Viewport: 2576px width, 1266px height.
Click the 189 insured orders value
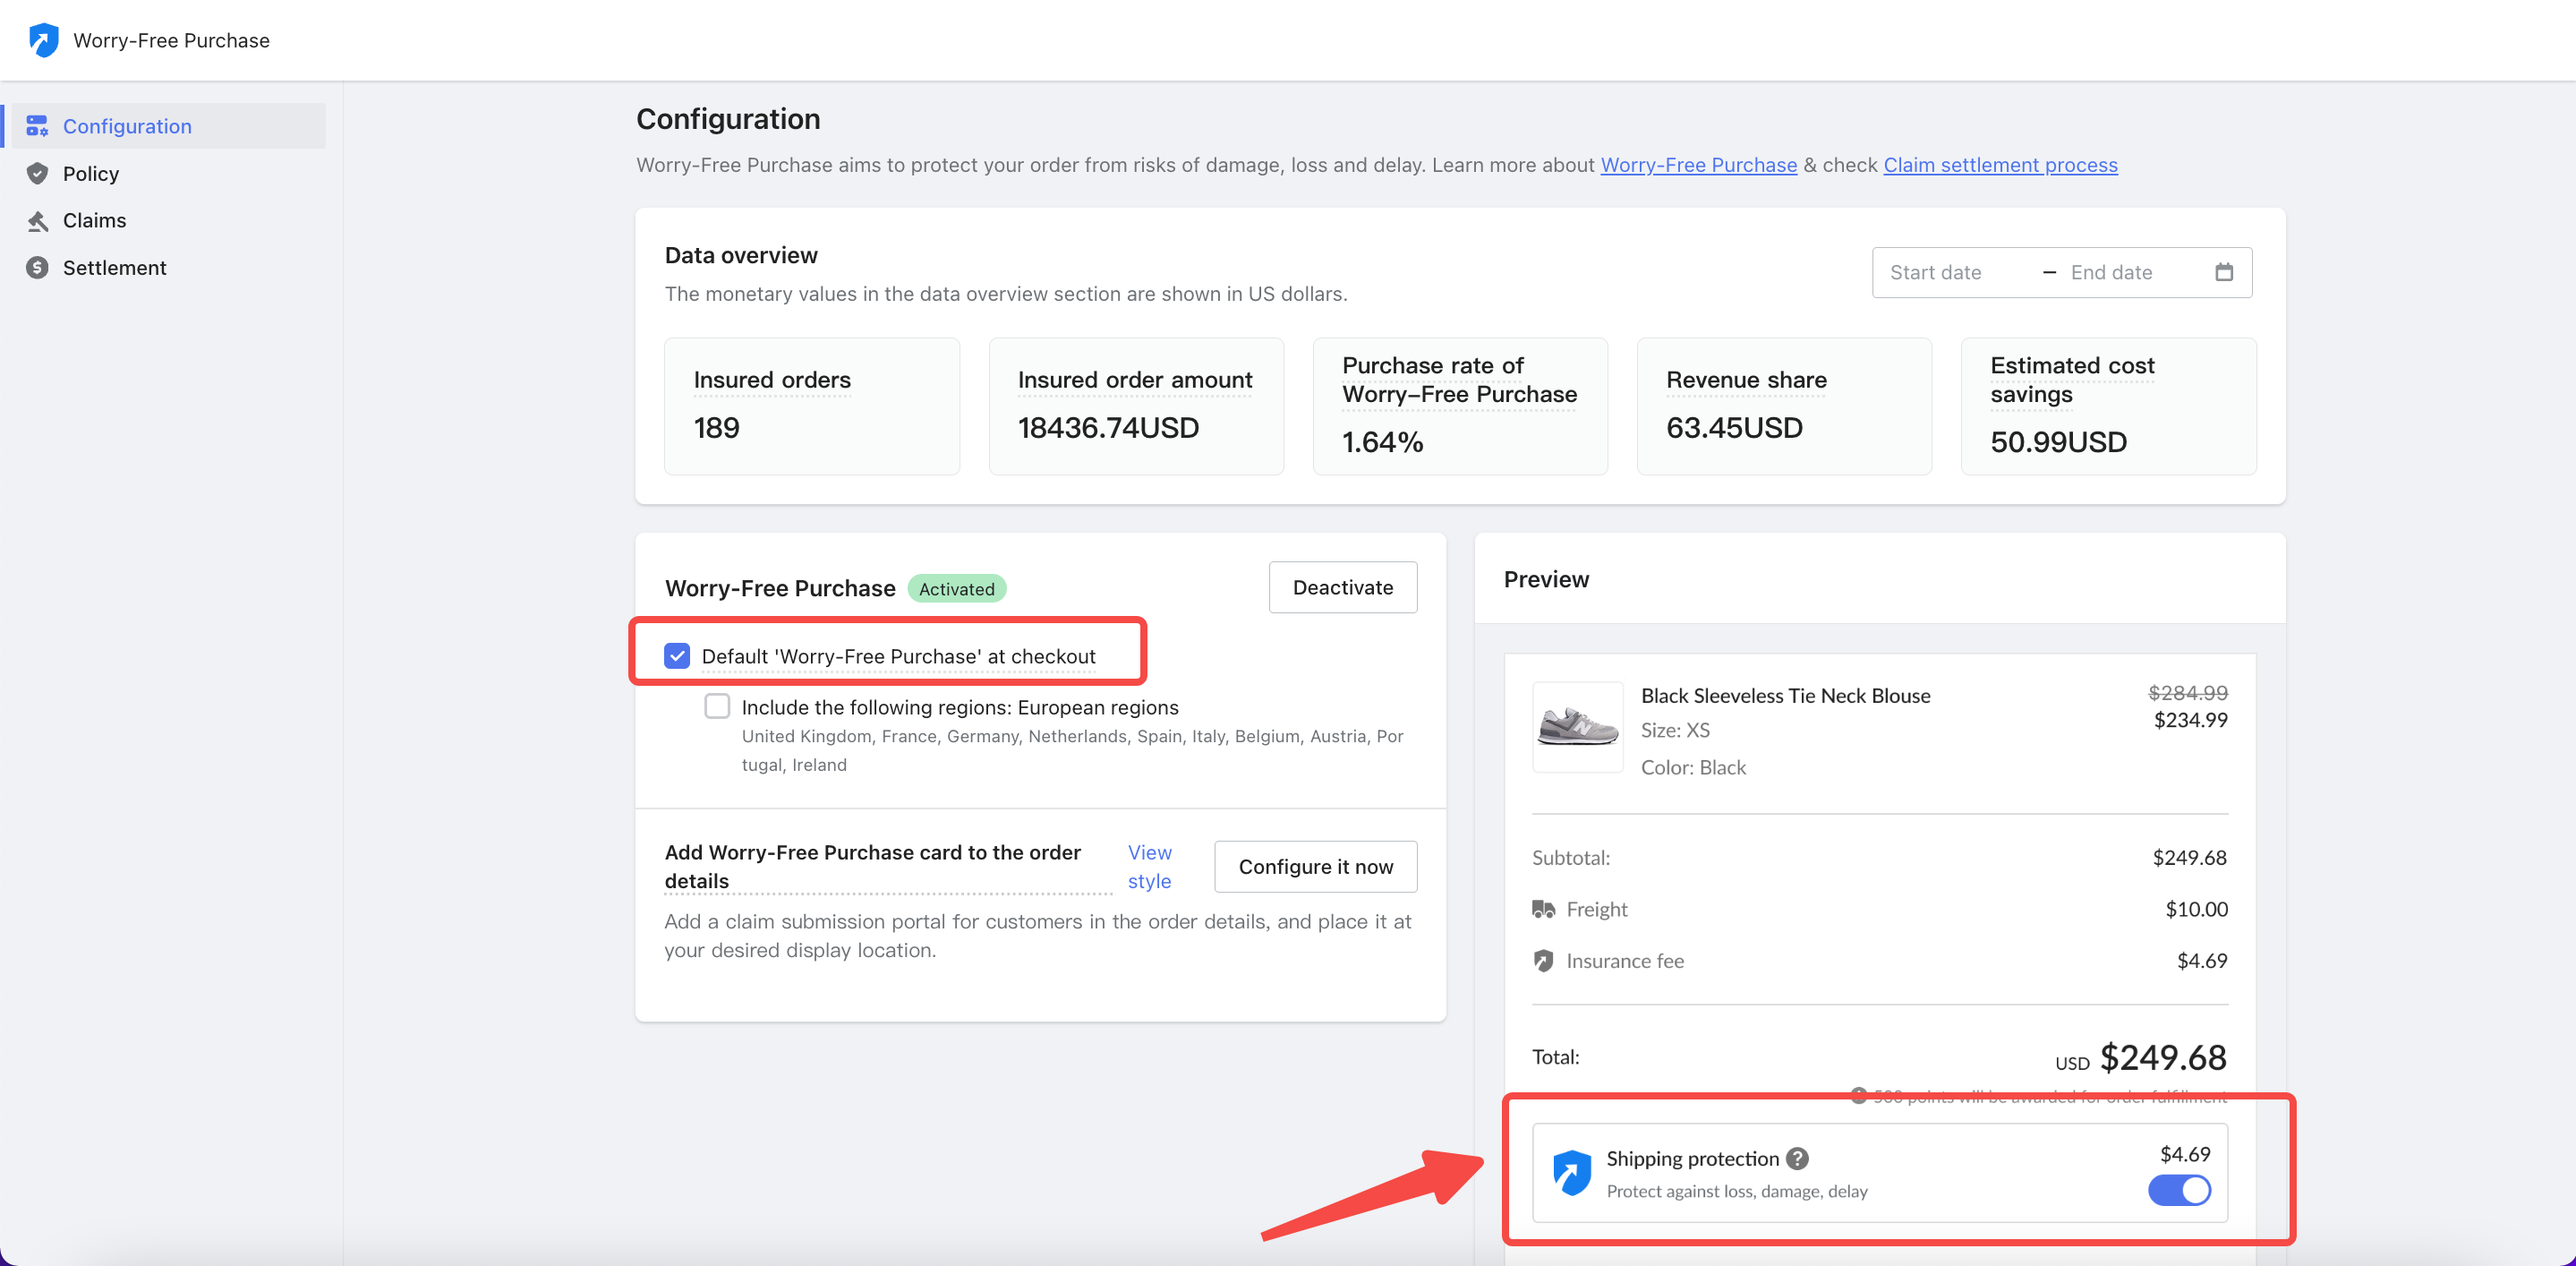point(716,428)
